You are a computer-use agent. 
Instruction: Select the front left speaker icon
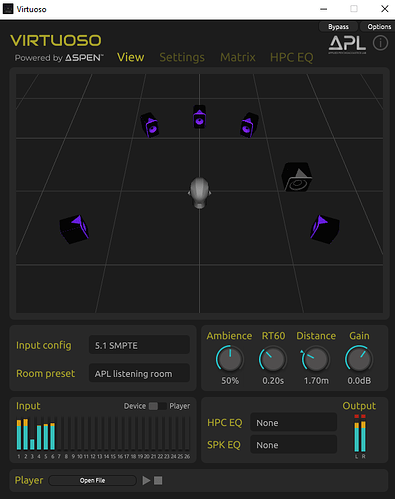click(x=150, y=125)
